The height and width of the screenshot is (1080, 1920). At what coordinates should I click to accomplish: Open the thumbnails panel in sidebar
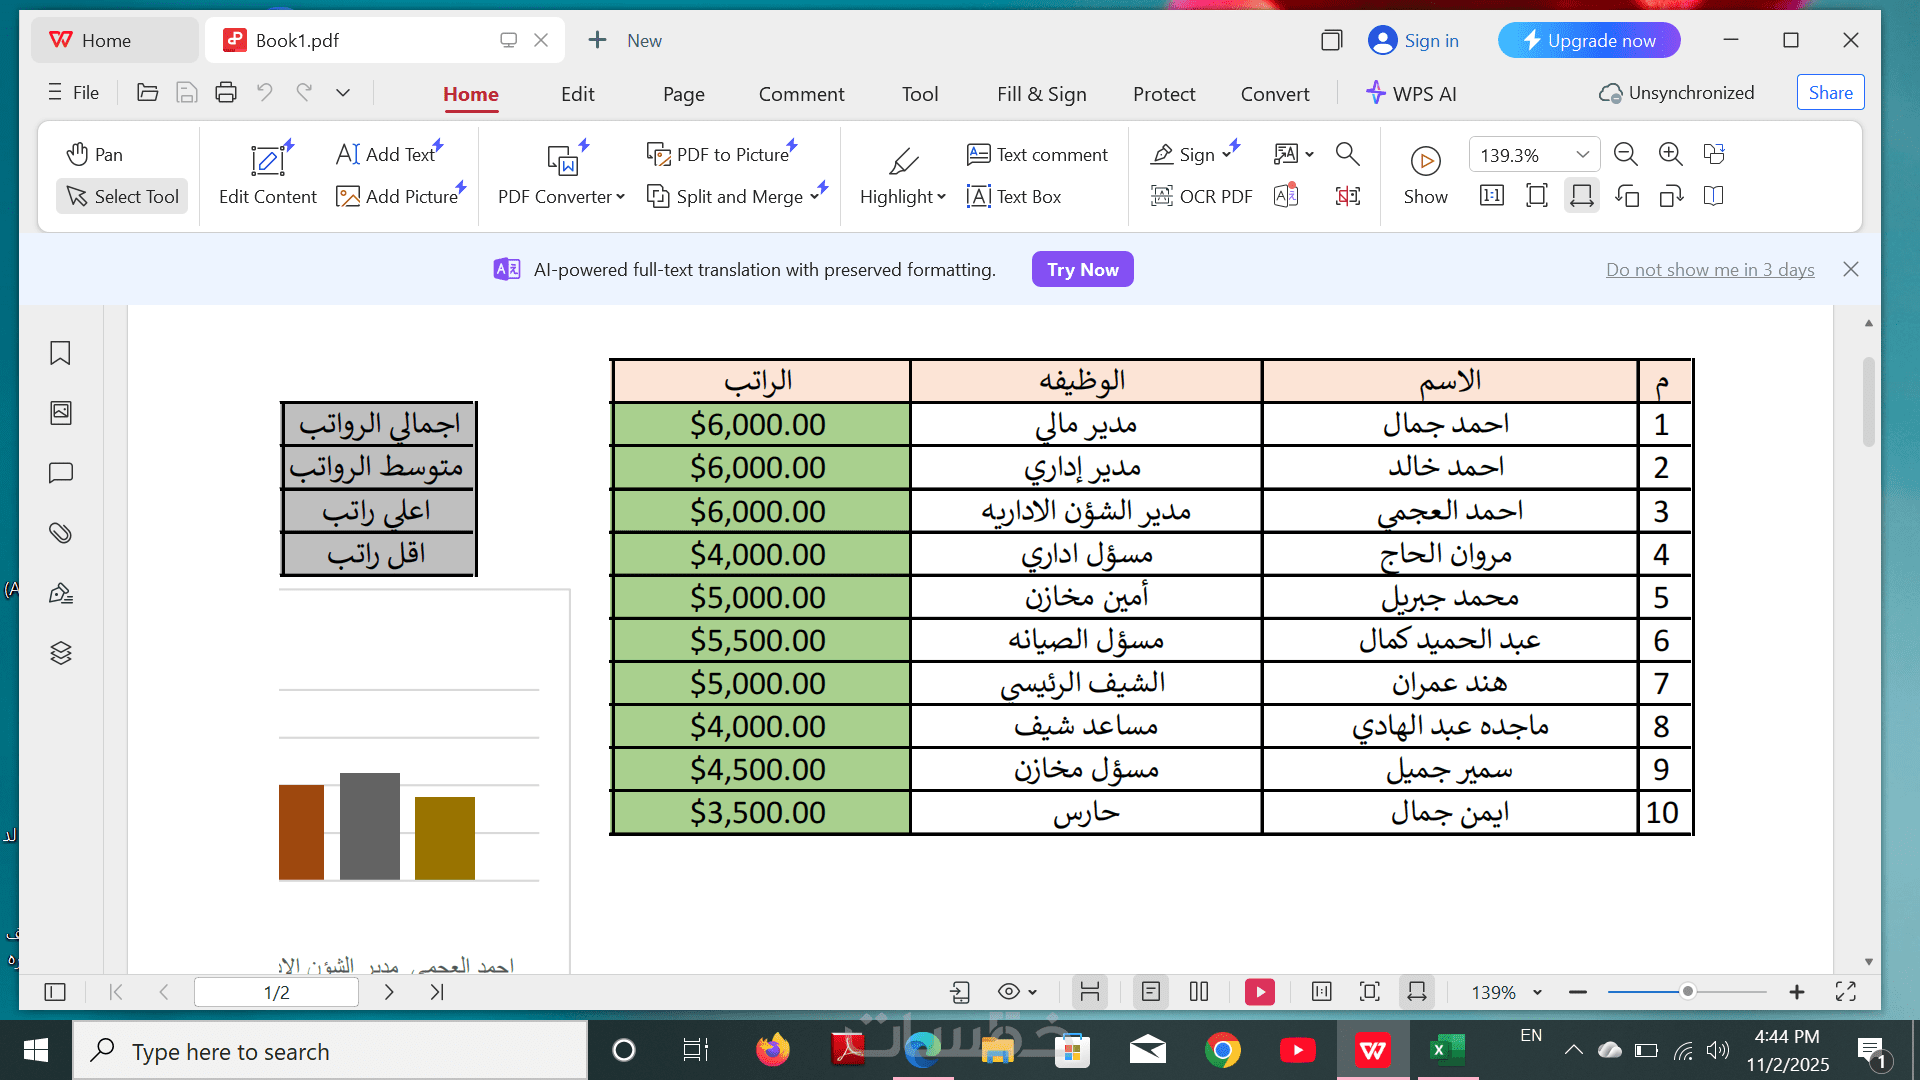(x=60, y=413)
